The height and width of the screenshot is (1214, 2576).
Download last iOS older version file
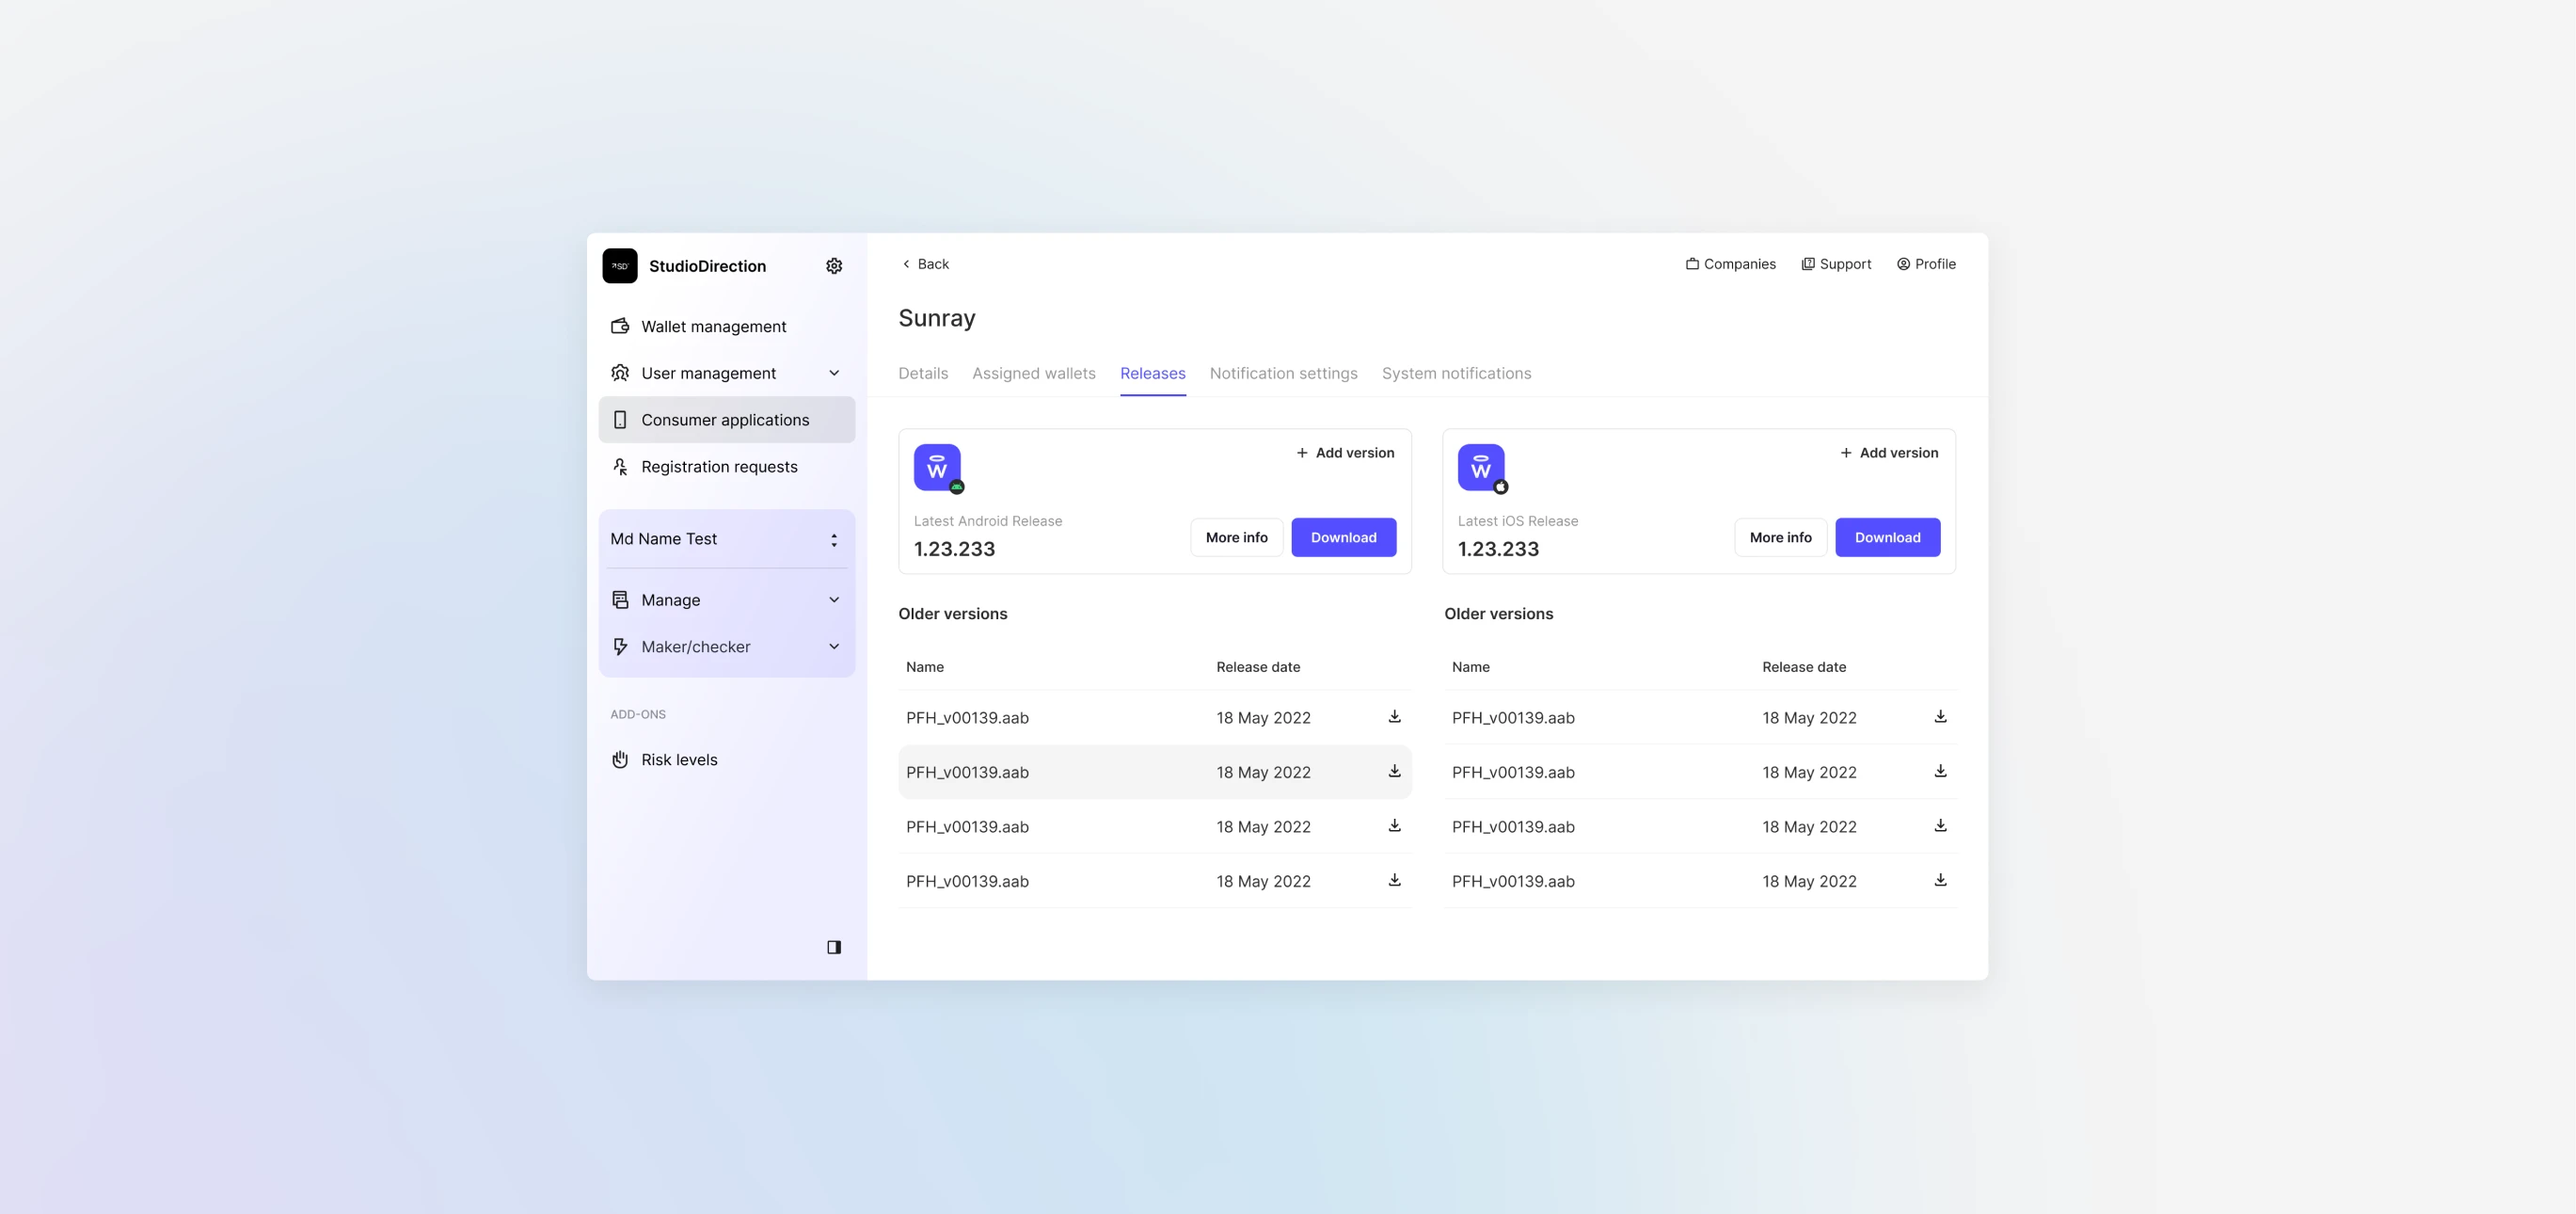[1940, 880]
